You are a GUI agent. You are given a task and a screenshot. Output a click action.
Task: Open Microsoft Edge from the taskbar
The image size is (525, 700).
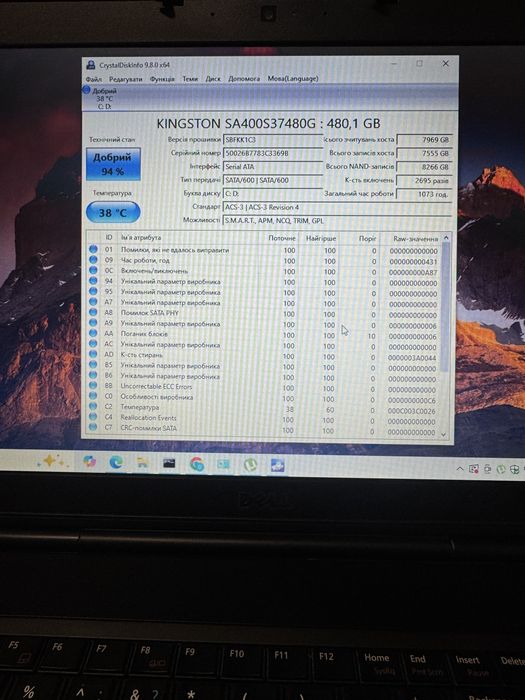(116, 462)
